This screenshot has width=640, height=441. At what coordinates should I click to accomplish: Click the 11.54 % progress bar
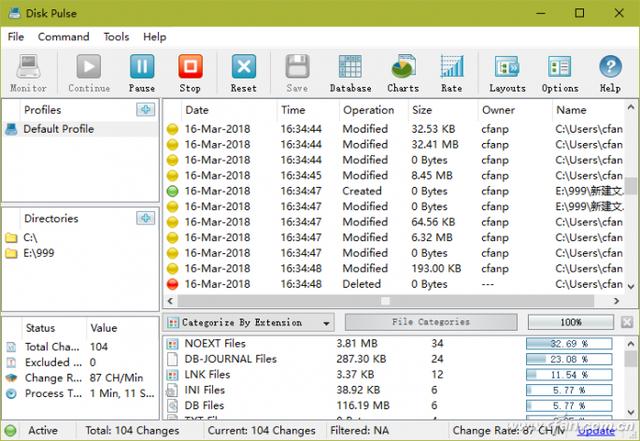click(x=569, y=375)
